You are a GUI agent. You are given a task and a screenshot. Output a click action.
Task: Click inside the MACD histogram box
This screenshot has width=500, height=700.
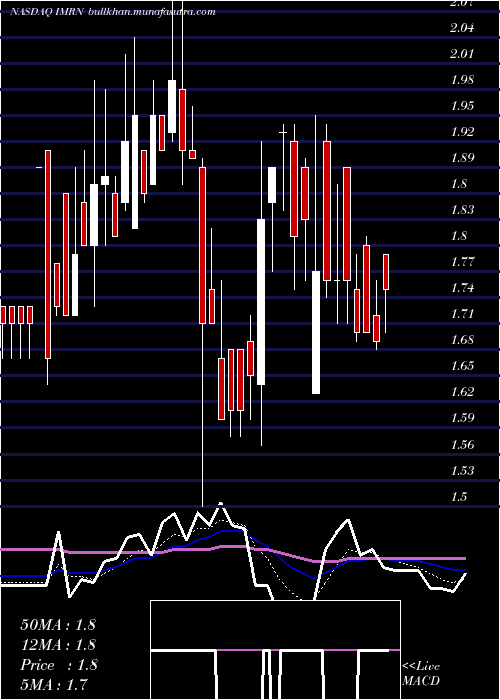(x=275, y=650)
